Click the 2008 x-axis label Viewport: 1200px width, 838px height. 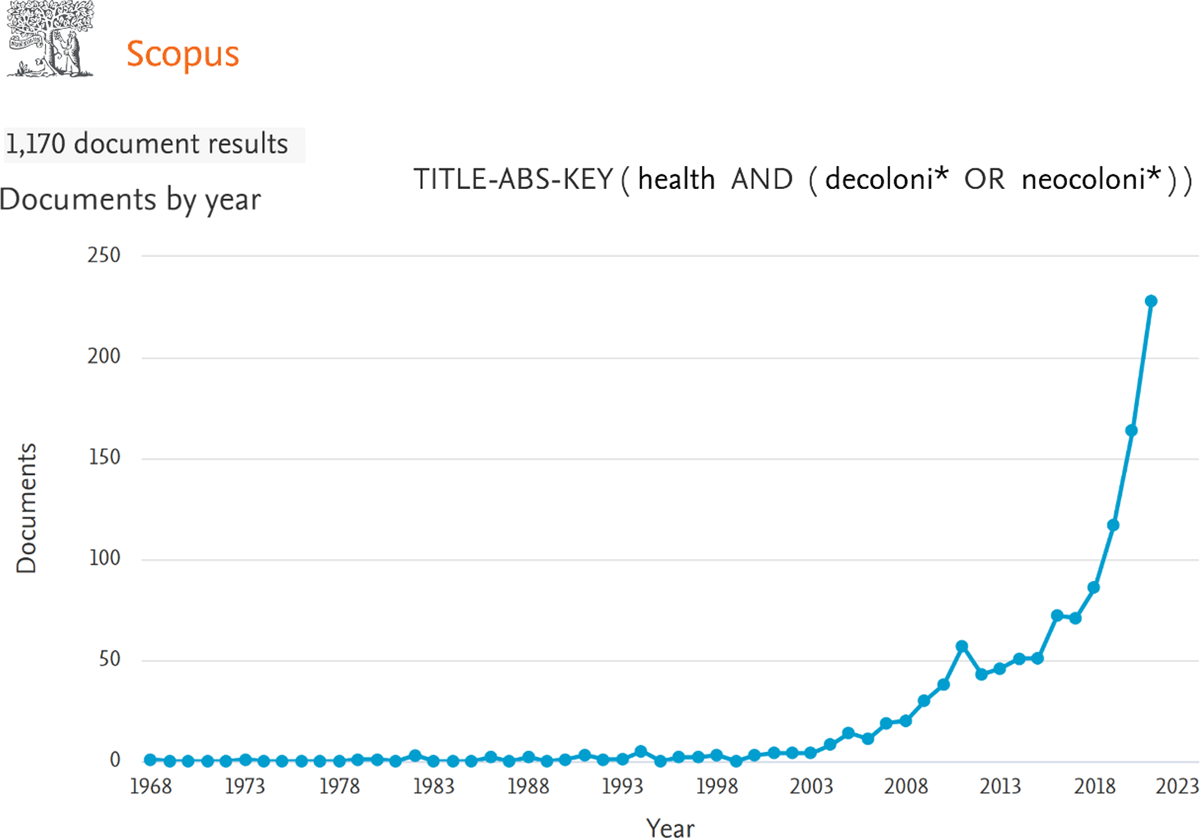(905, 788)
